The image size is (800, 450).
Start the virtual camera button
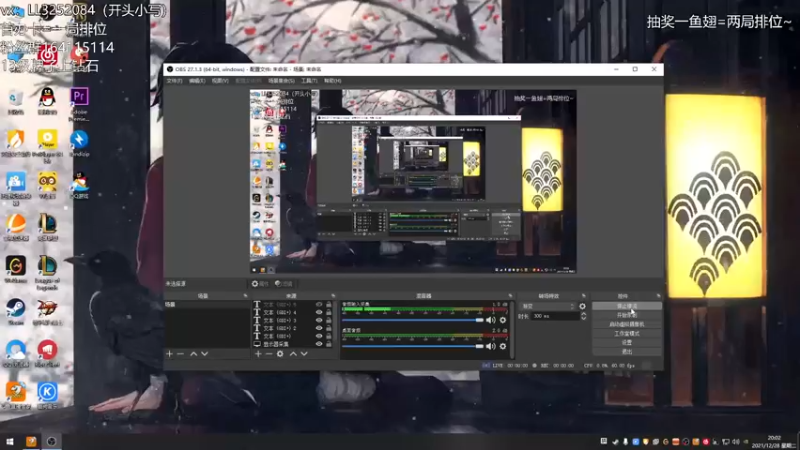pos(627,324)
